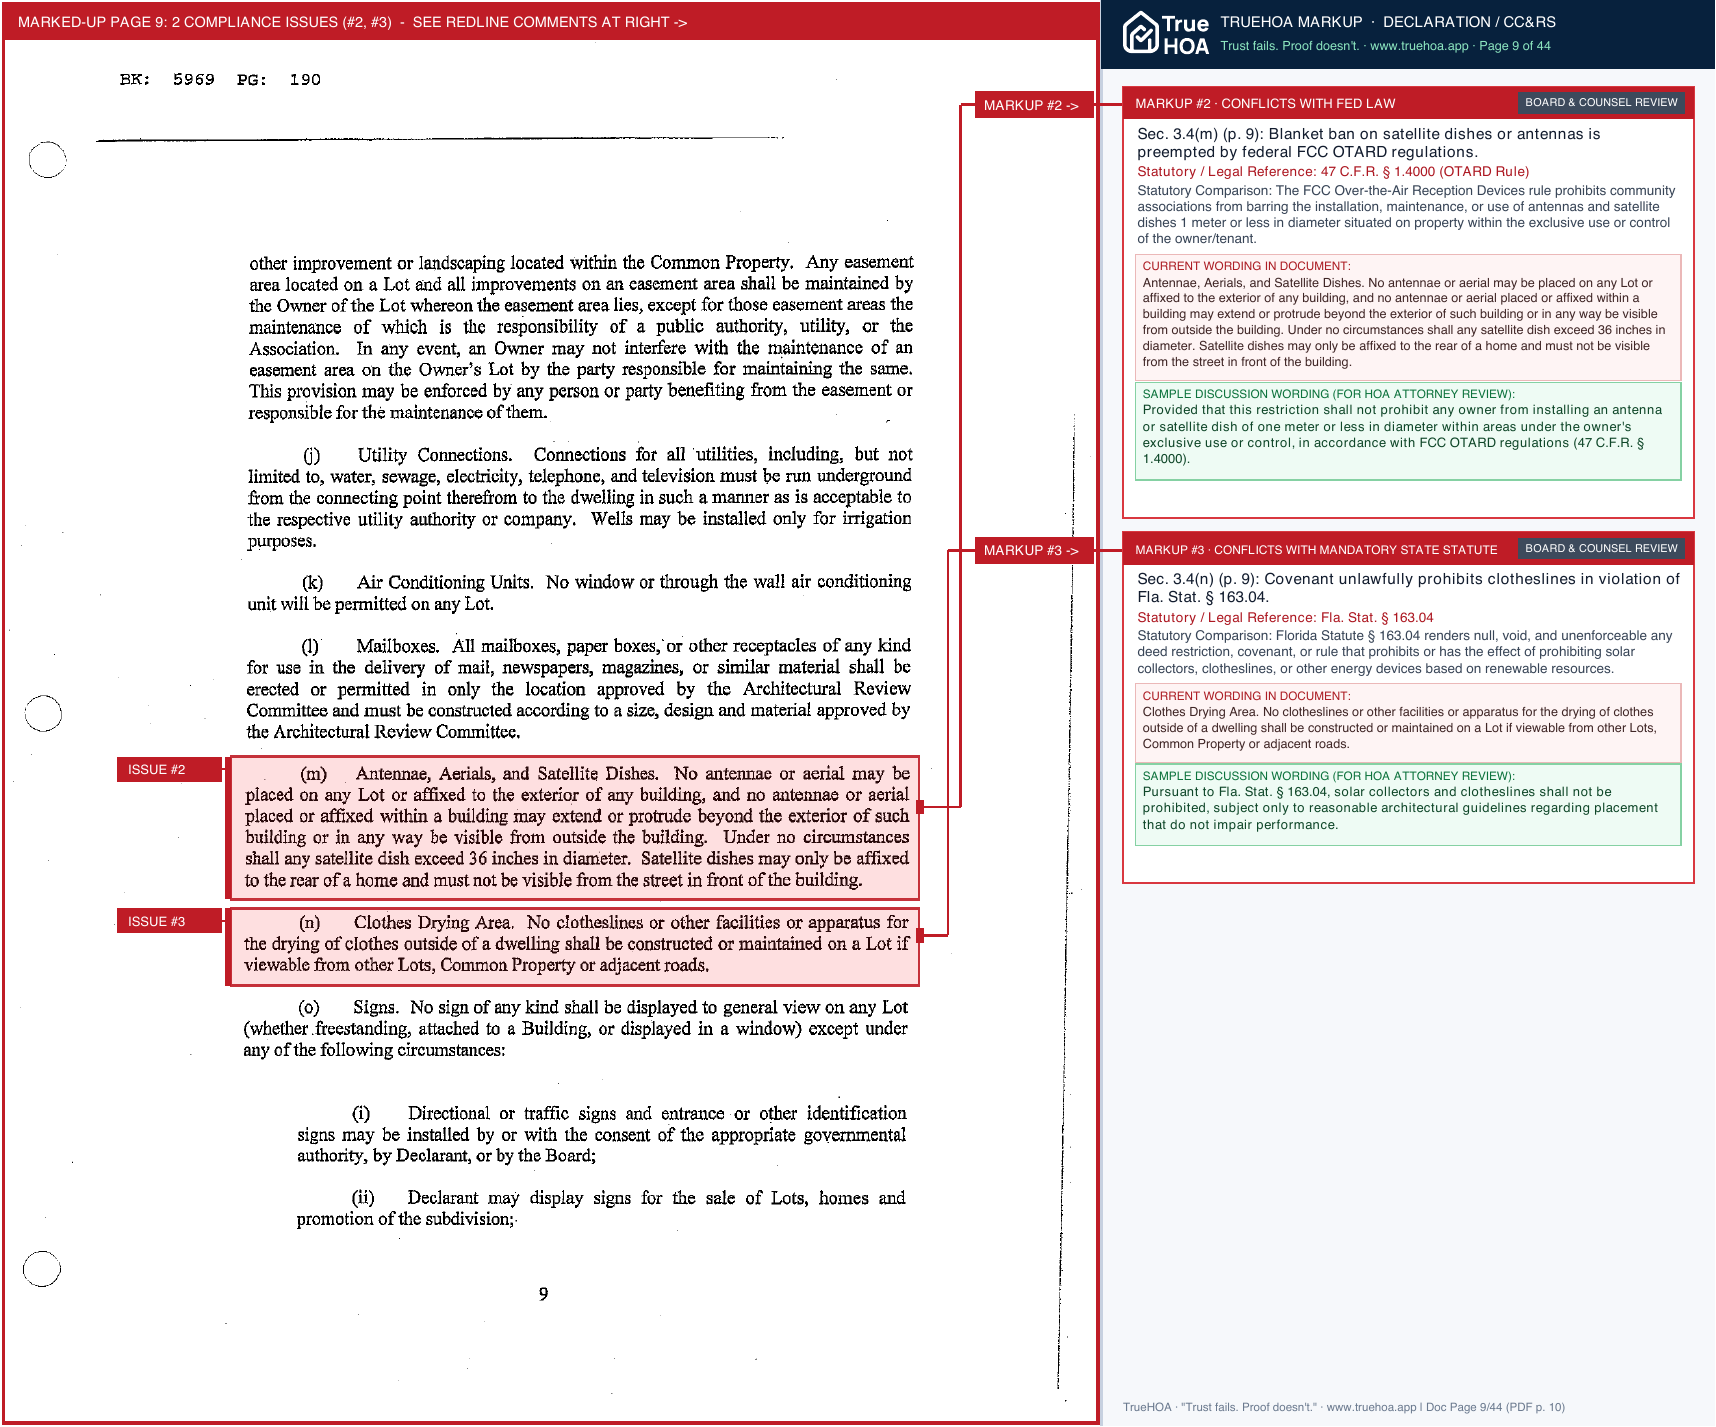
Task: Click the ISSUE #2 red label
Action: tap(168, 769)
